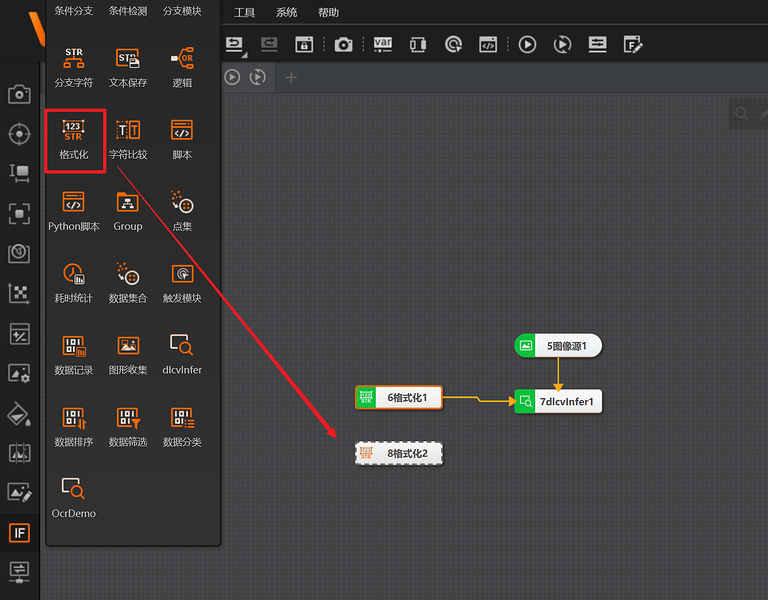This screenshot has width=768, height=600.
Task: Select the 条件分支 tool
Action: pos(73,11)
